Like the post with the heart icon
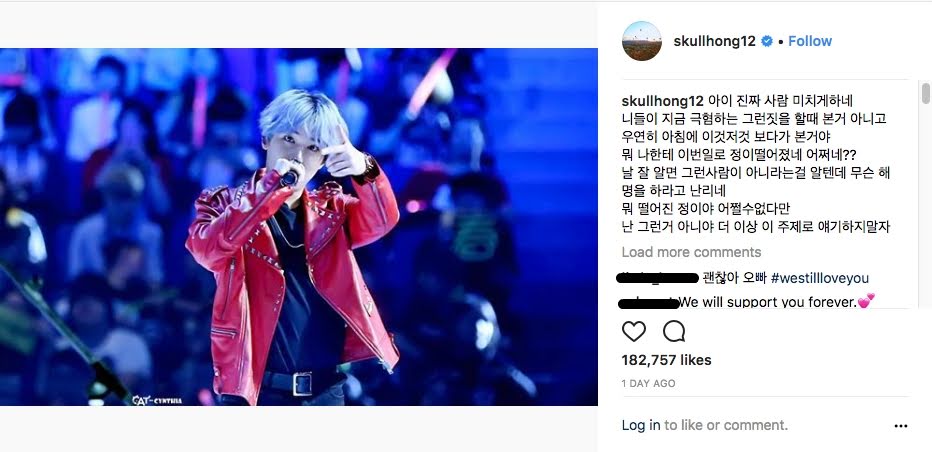This screenshot has height=452, width=932. click(634, 331)
